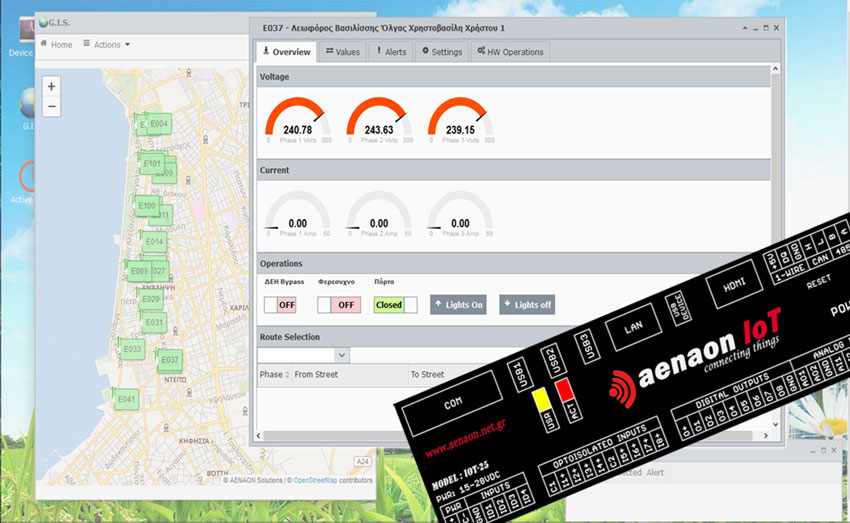Maximize the E037 window
Viewport: 850px width, 523px height.
[766, 28]
